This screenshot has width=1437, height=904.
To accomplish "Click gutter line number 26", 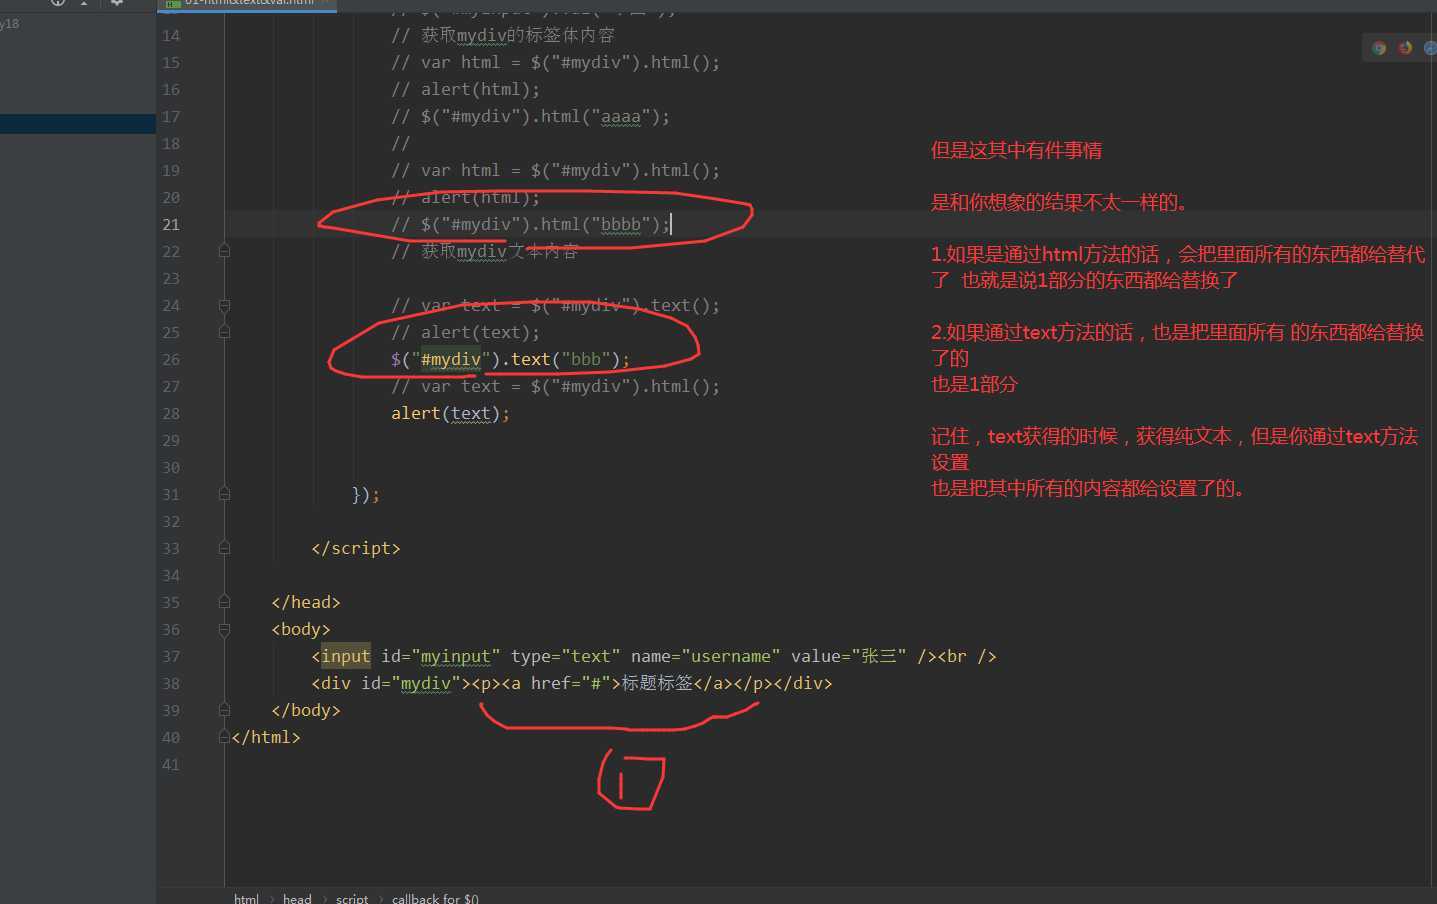I will click(x=171, y=359).
